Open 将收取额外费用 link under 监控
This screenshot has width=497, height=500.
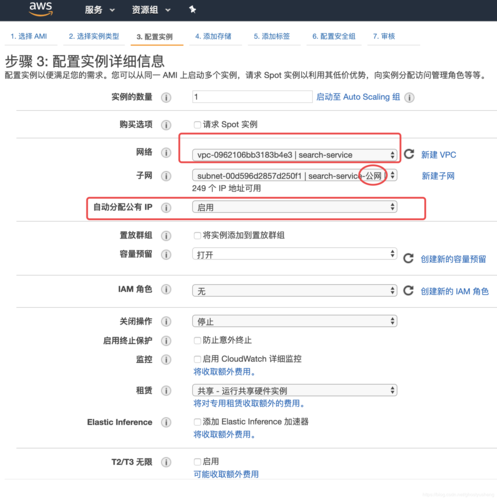[x=224, y=372]
